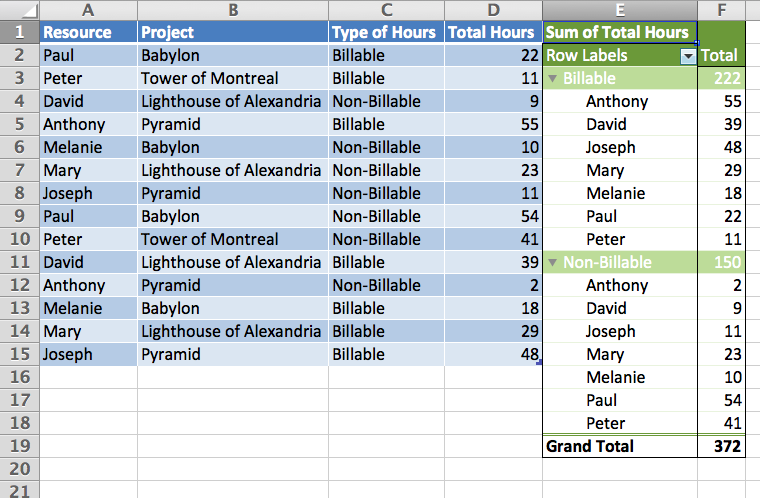The width and height of the screenshot is (760, 498).
Task: Select Anthony in cell A5
Action: [x=88, y=124]
